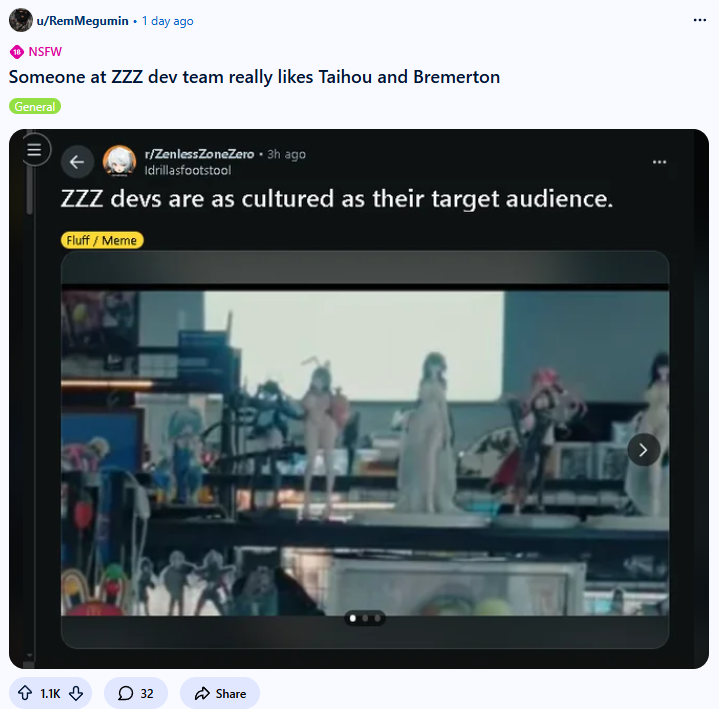This screenshot has width=719, height=709.
Task: Click the back arrow in embedded post
Action: tap(77, 161)
